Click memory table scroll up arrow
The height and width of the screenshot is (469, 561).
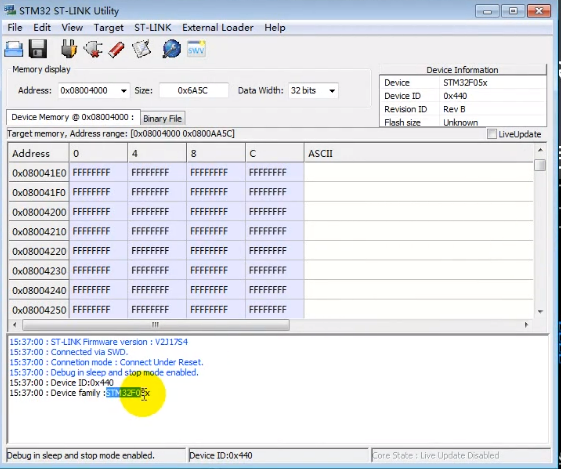[540, 150]
